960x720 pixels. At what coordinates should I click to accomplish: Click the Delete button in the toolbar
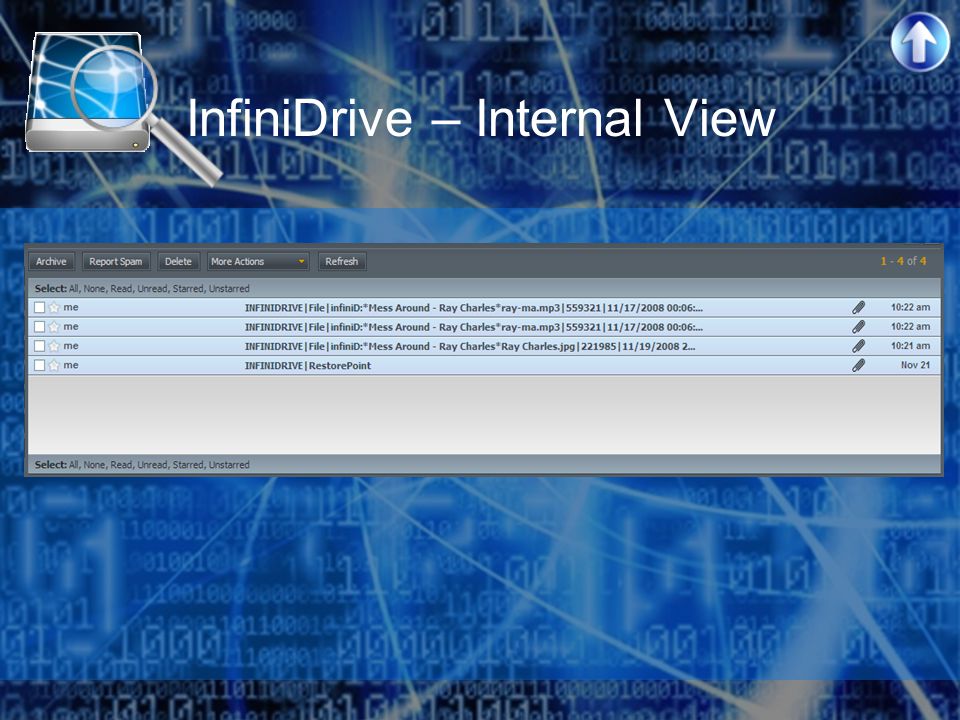178,261
